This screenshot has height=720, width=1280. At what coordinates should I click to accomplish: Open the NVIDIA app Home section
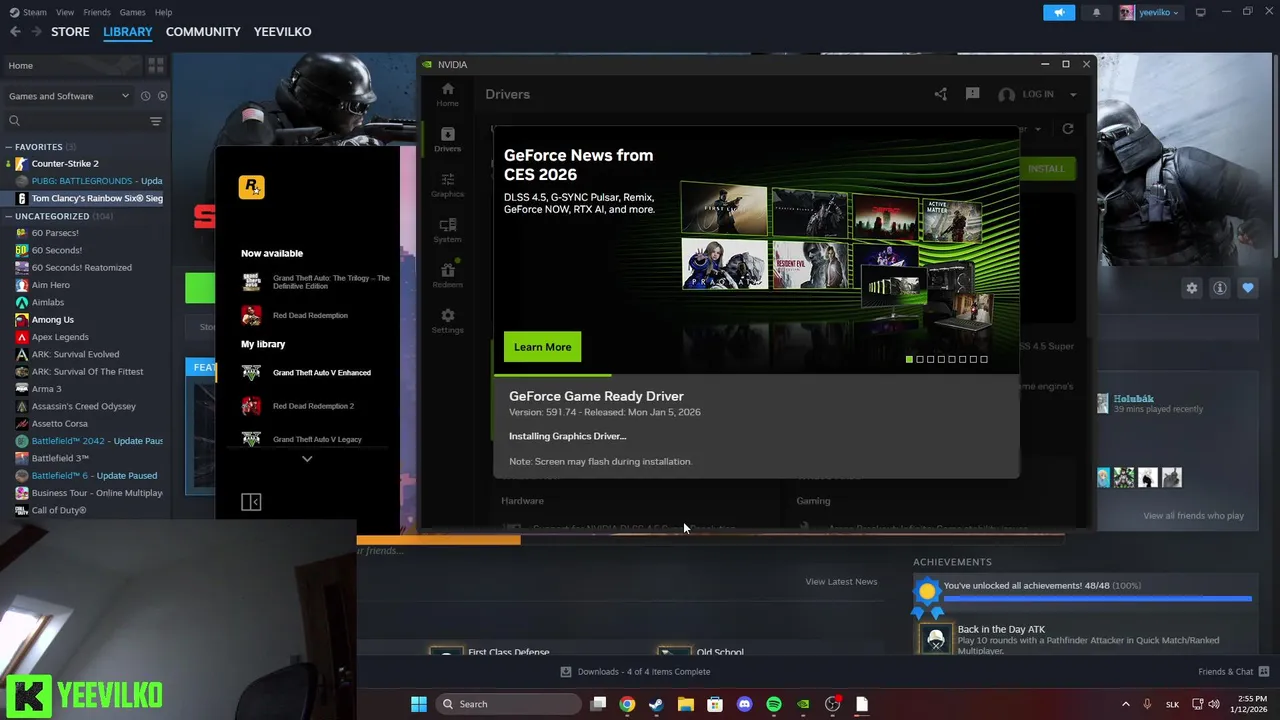click(x=447, y=94)
